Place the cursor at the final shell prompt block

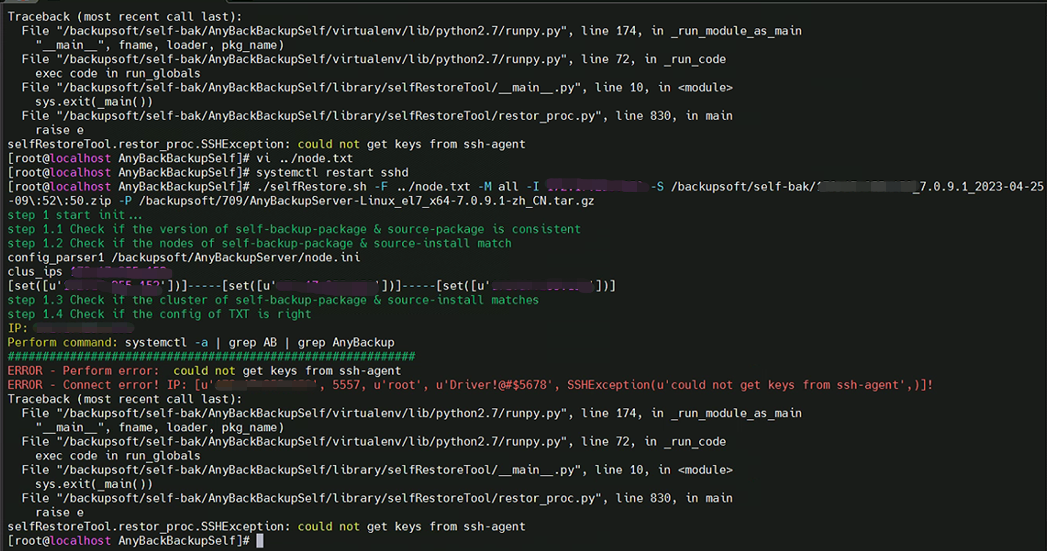(260, 540)
